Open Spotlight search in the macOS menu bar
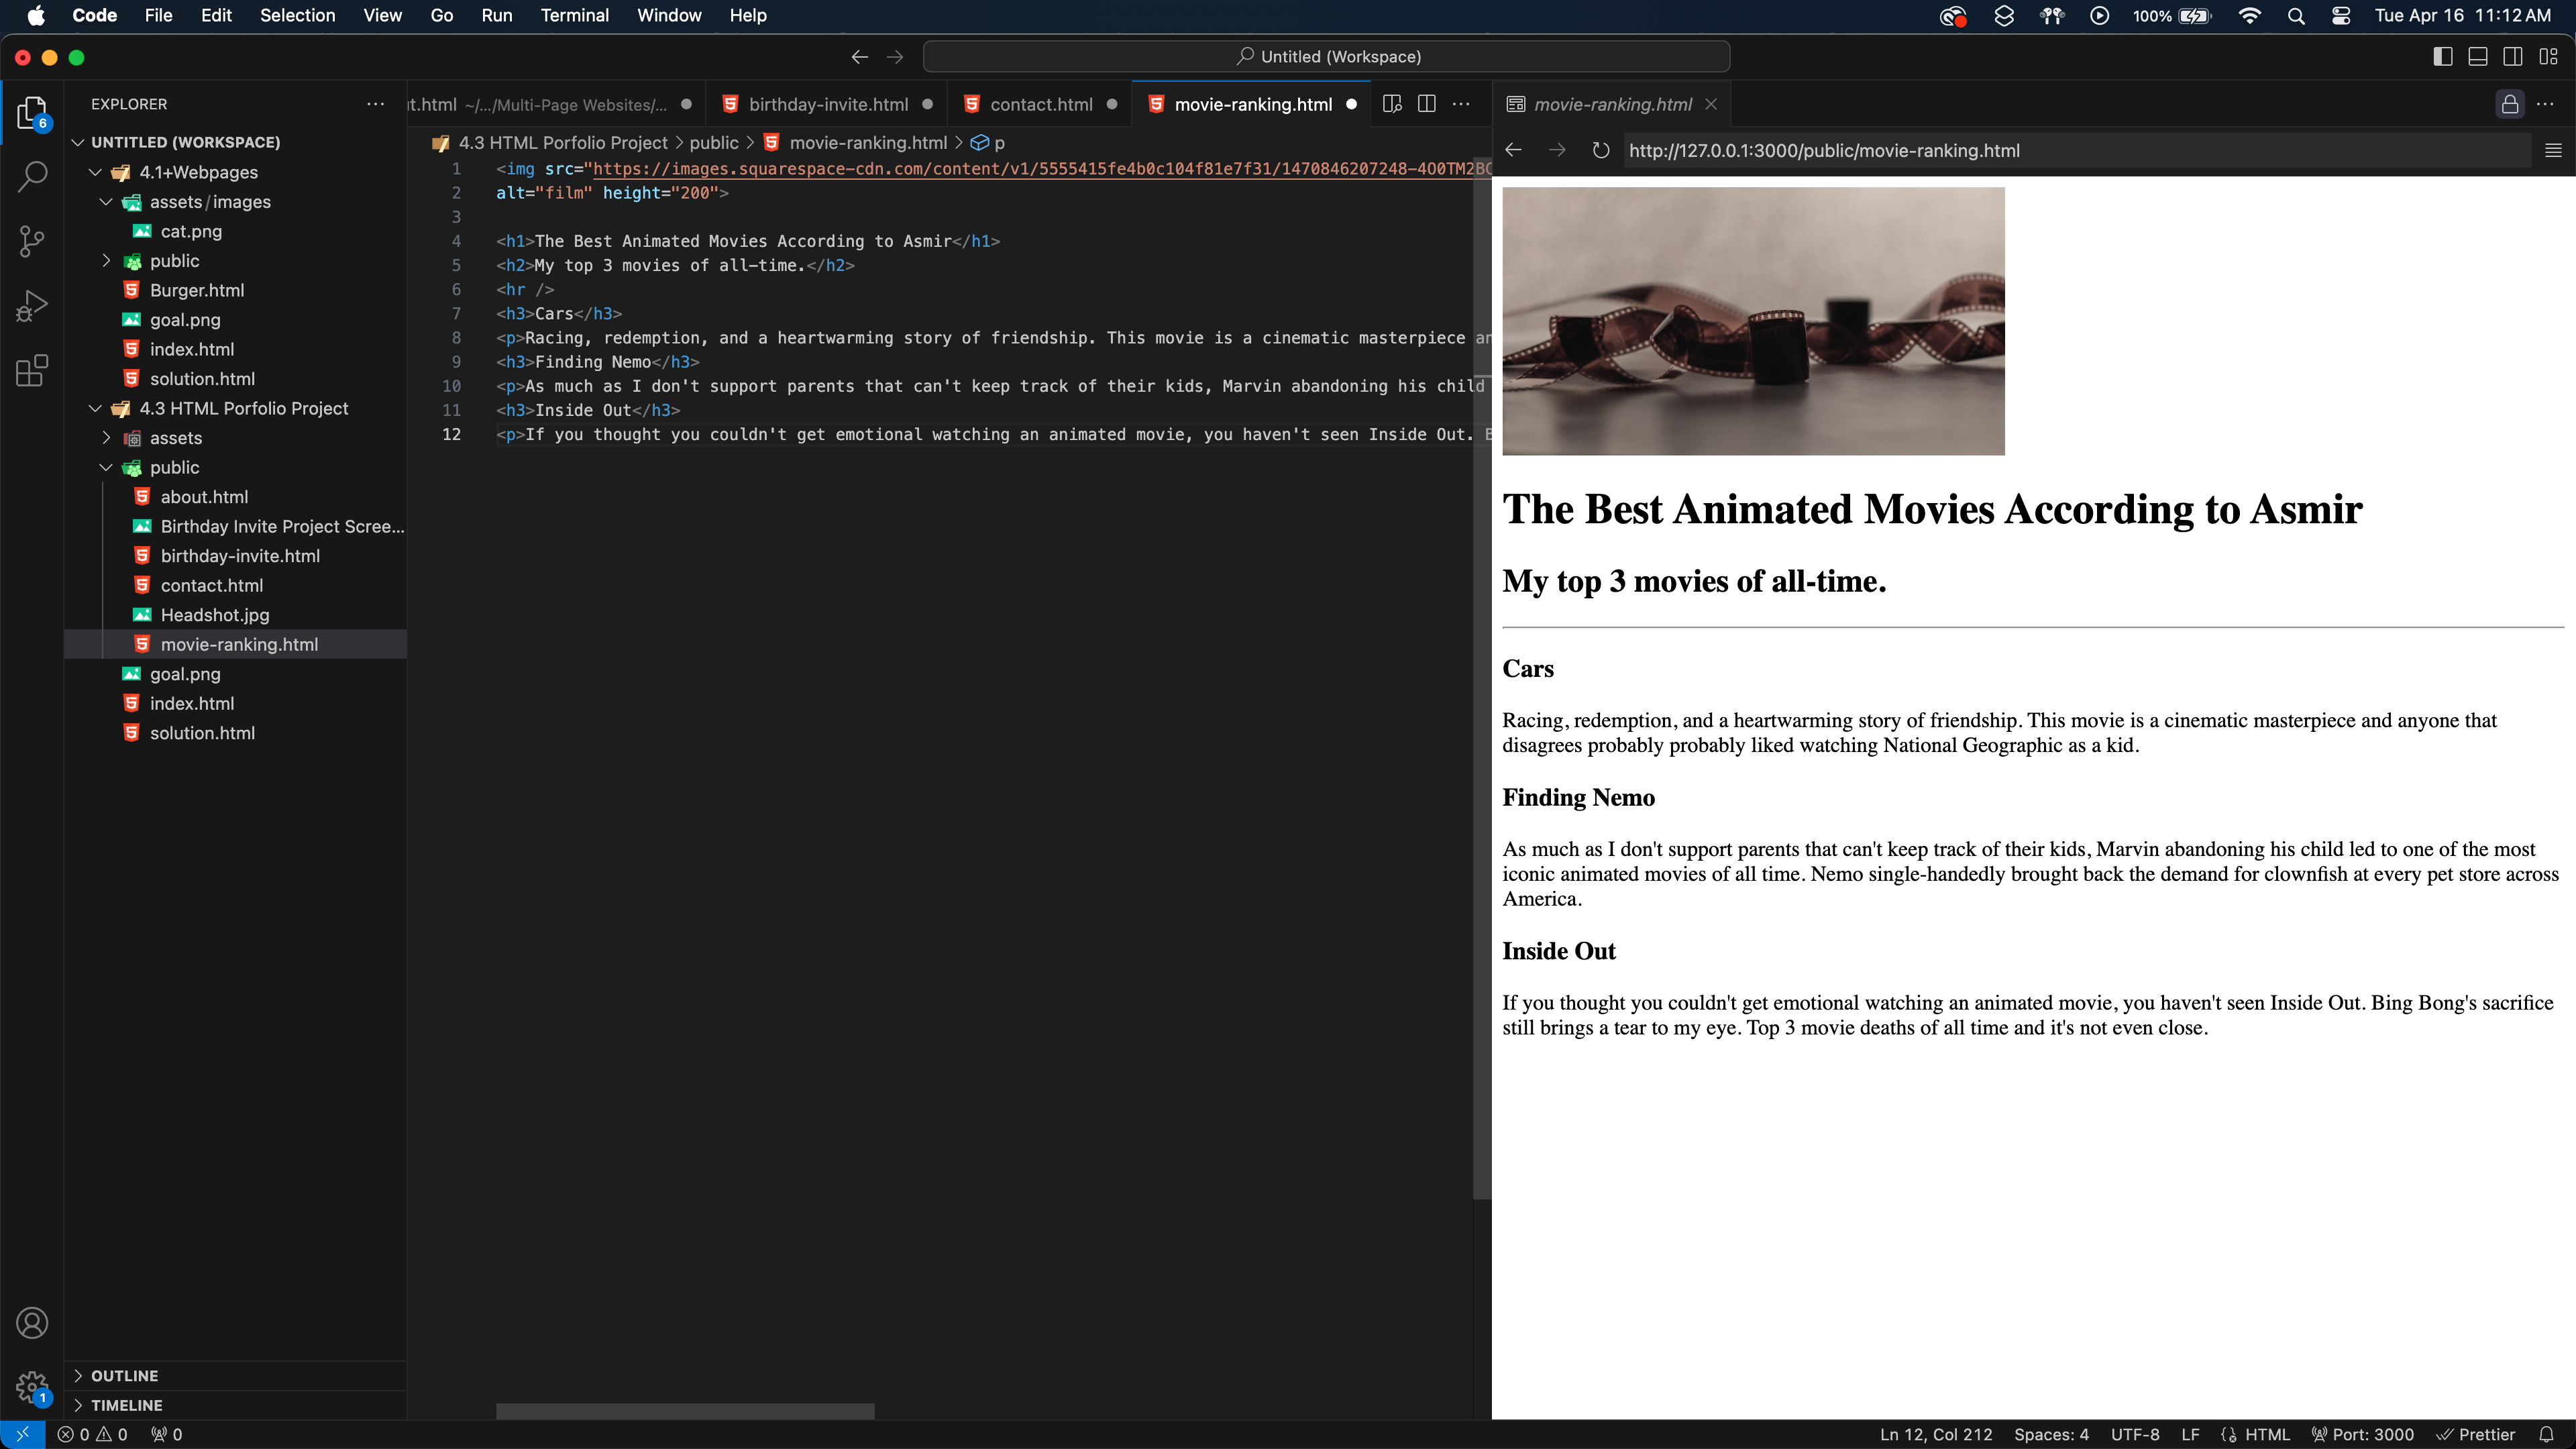 tap(2295, 15)
